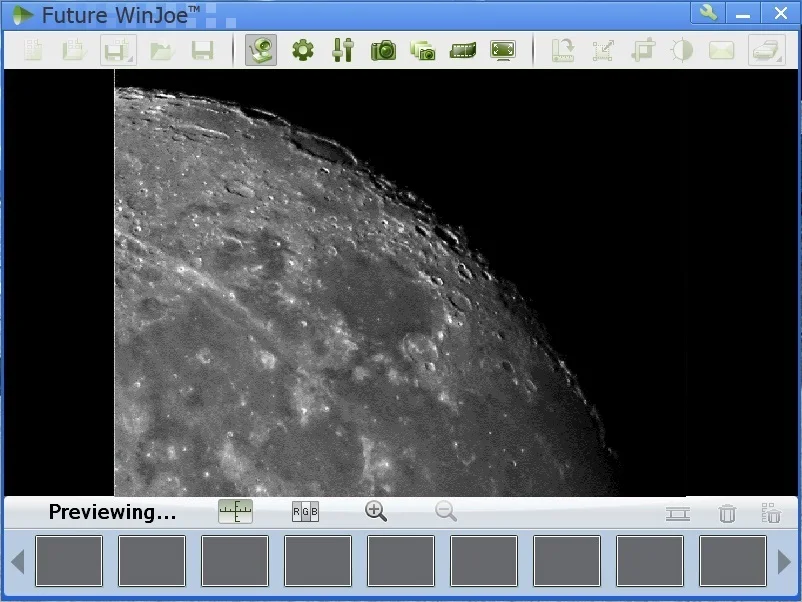Start video recording with the film icon
Image resolution: width=802 pixels, height=602 pixels.
tap(462, 50)
